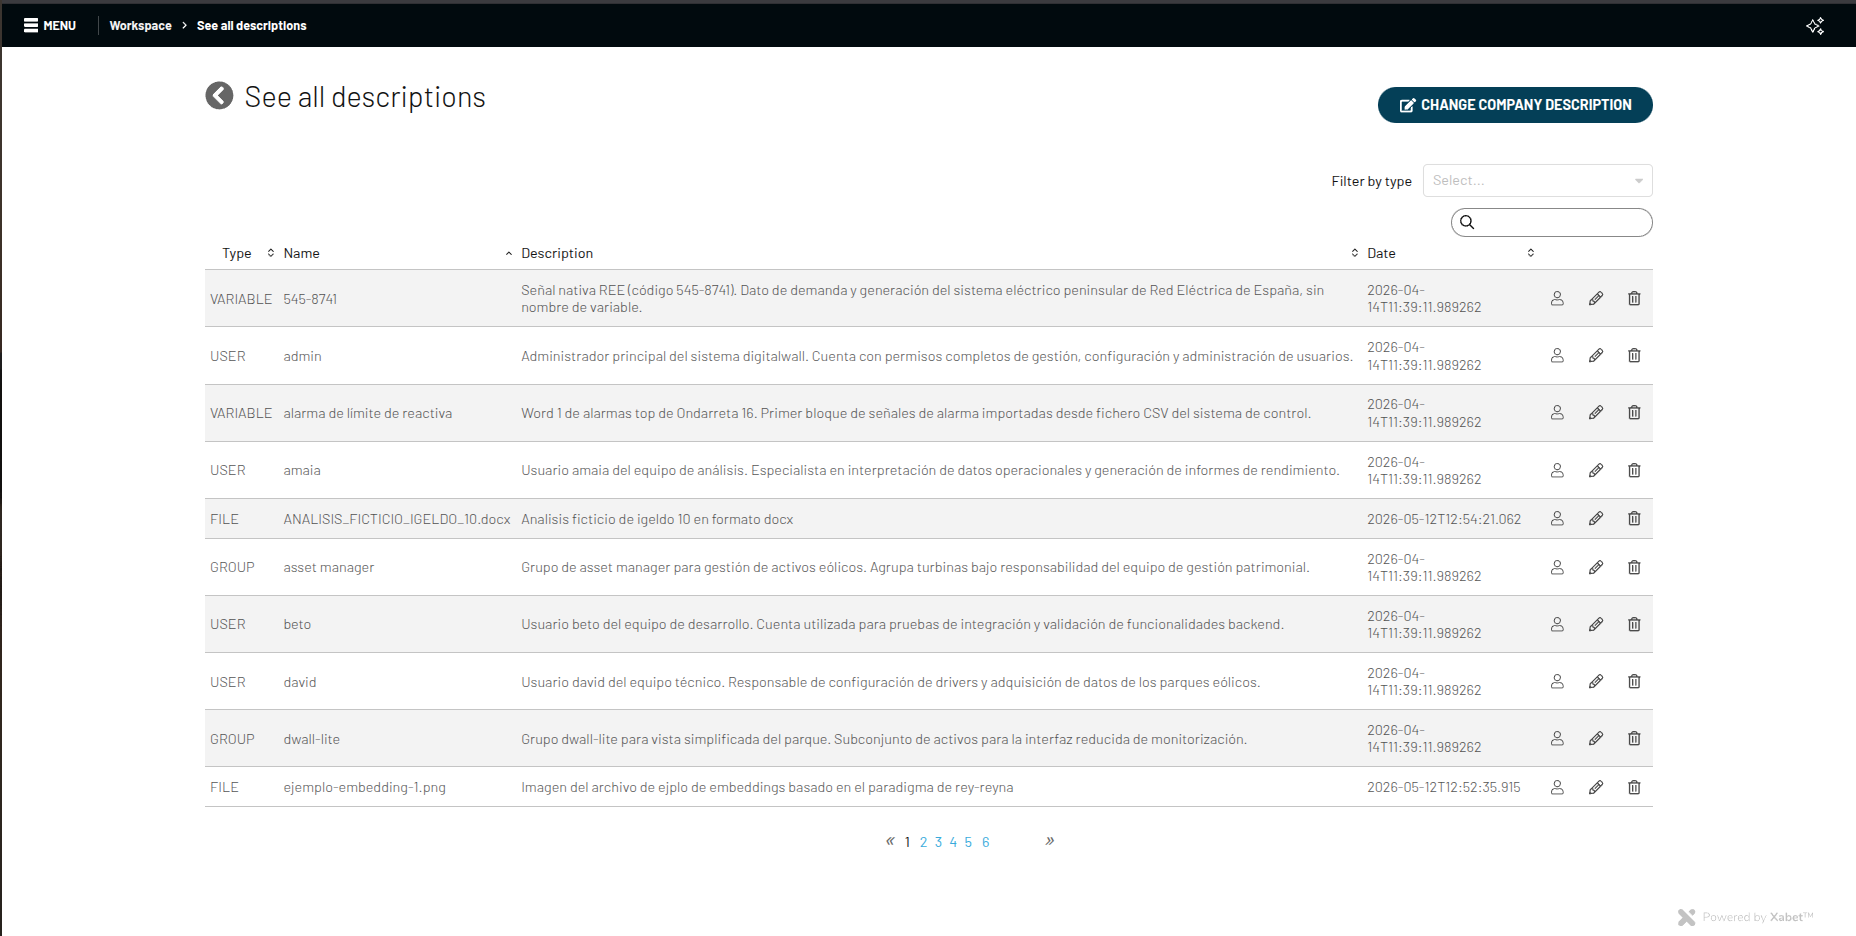Edit ANALISIS_FICTICIO_IGELDO_10.docx description
Viewport: 1856px width, 936px height.
pos(1596,518)
